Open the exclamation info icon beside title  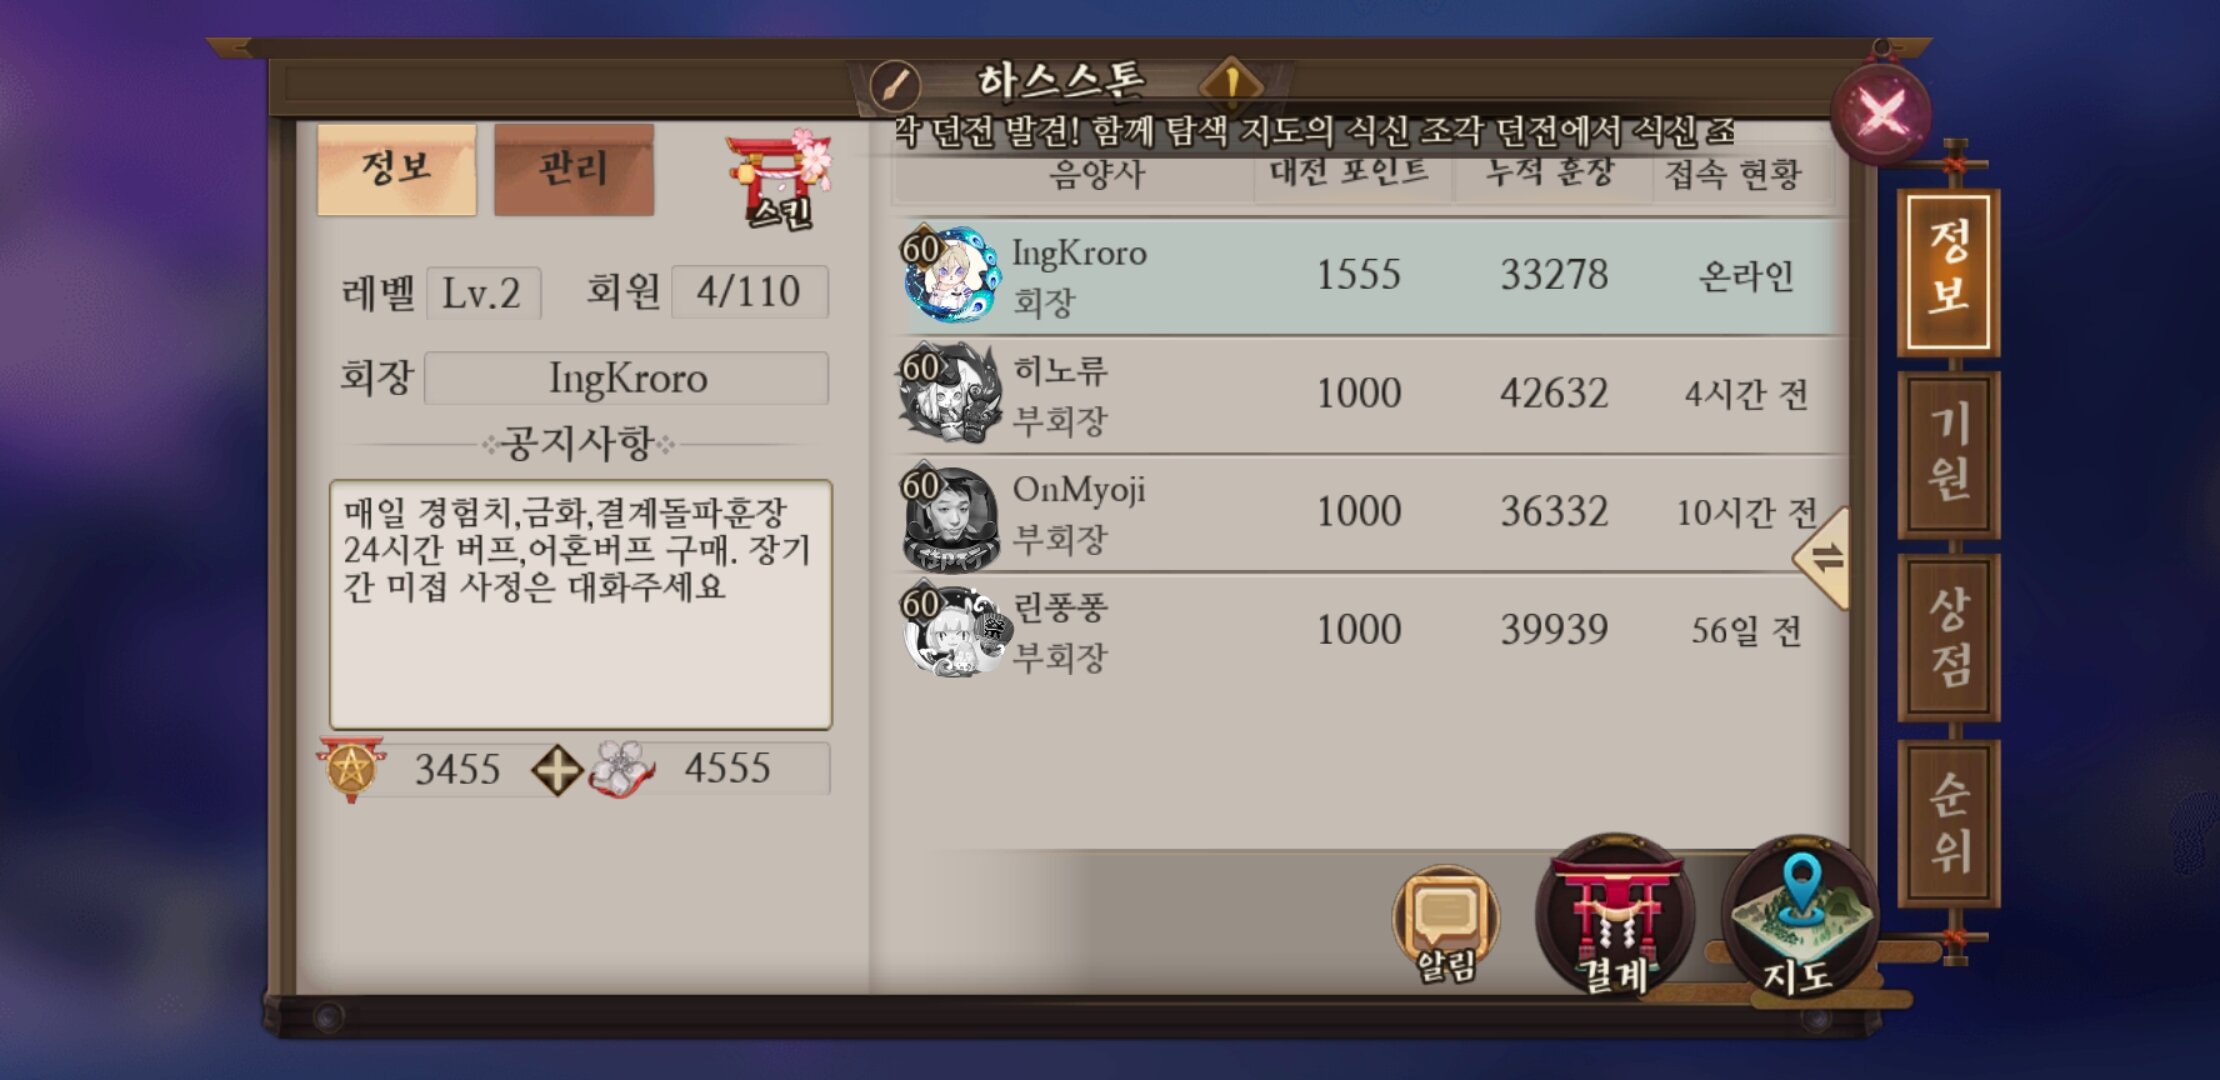pyautogui.click(x=1232, y=84)
